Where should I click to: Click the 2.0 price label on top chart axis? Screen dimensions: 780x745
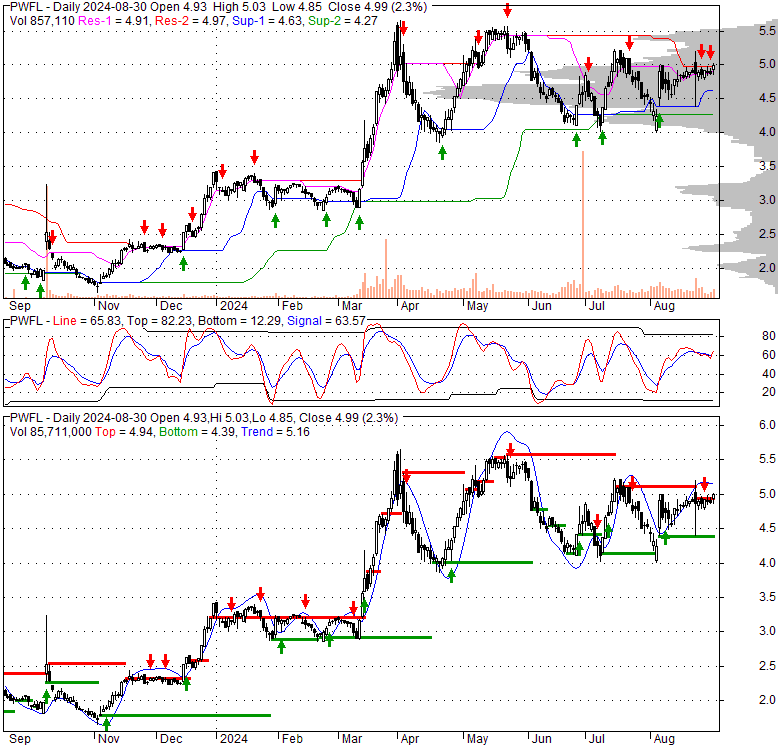tap(767, 268)
